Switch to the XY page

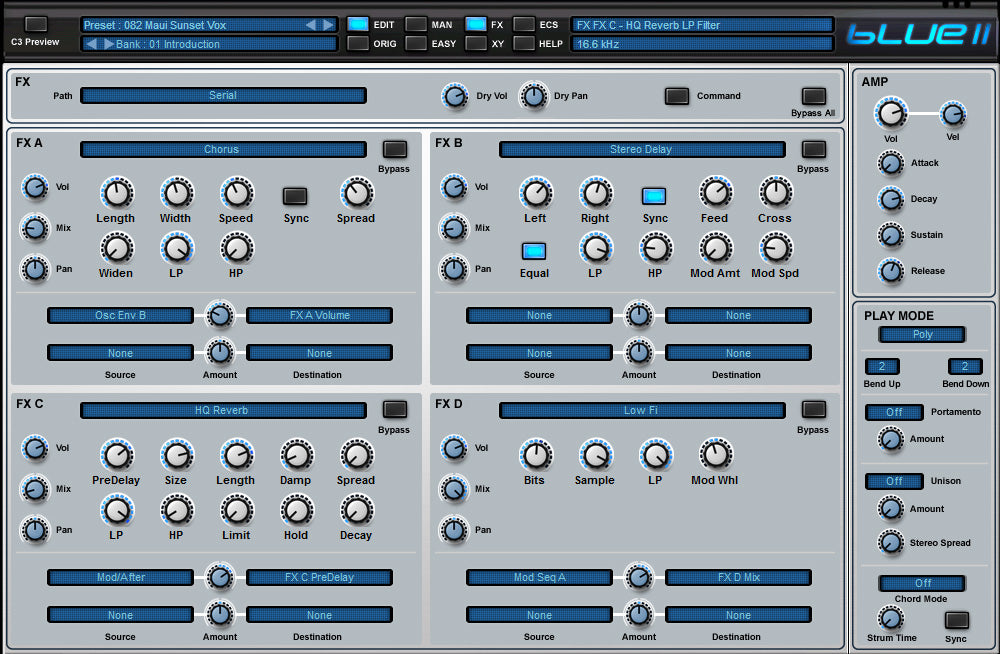click(476, 43)
